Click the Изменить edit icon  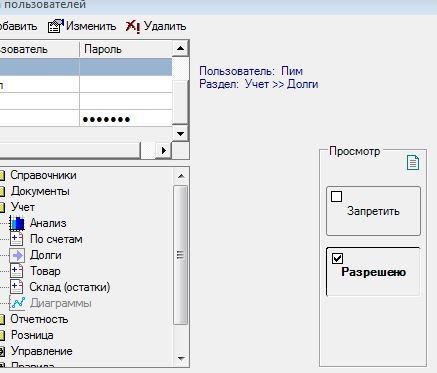55,26
